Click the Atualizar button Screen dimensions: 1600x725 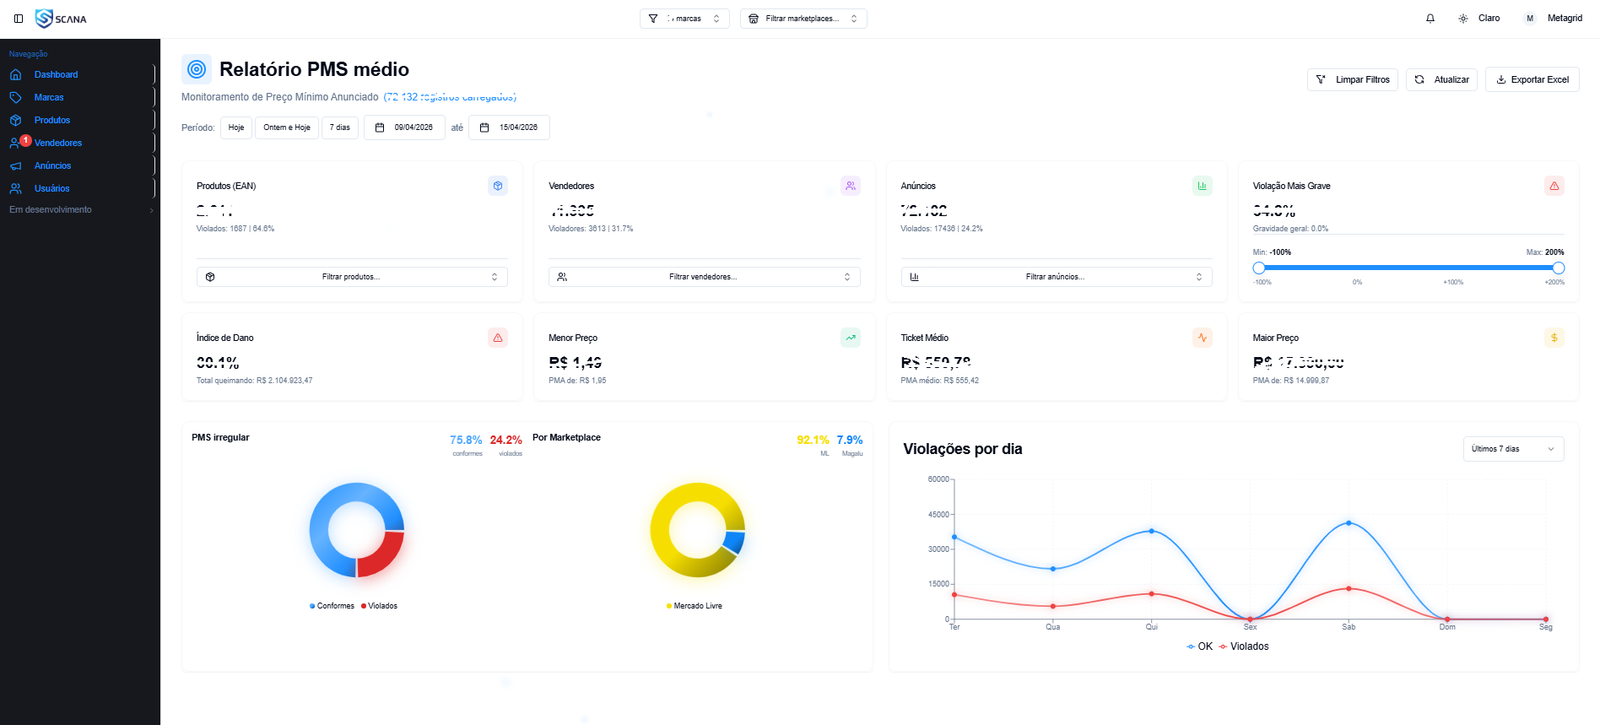[x=1442, y=80]
